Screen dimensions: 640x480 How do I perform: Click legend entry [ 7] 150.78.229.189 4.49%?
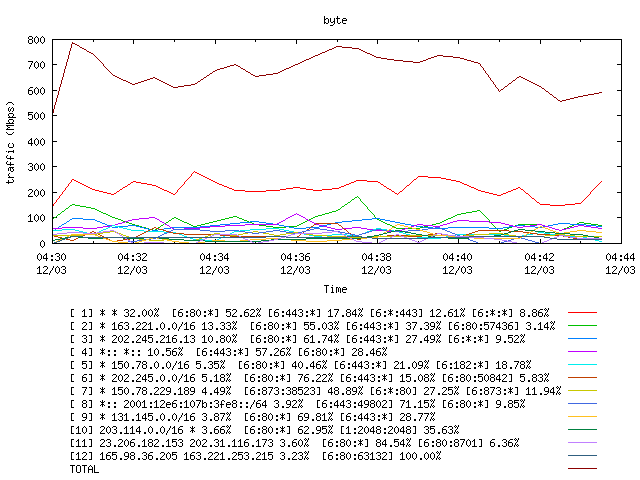[316, 391]
